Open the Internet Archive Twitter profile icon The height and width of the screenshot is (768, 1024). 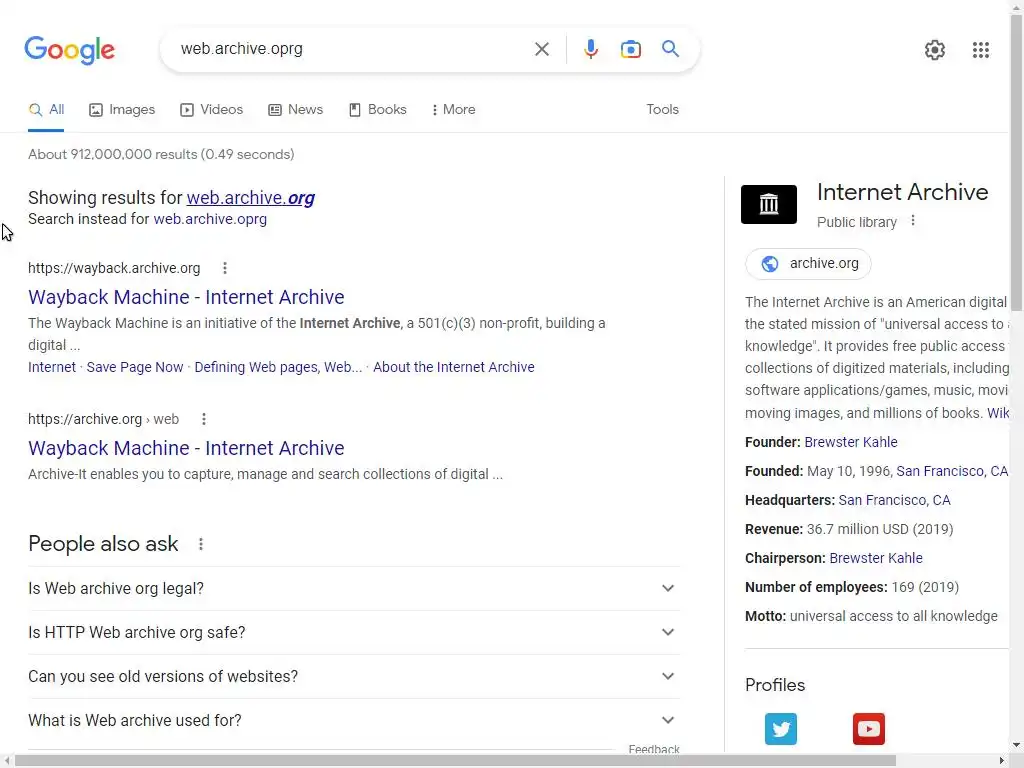point(780,729)
